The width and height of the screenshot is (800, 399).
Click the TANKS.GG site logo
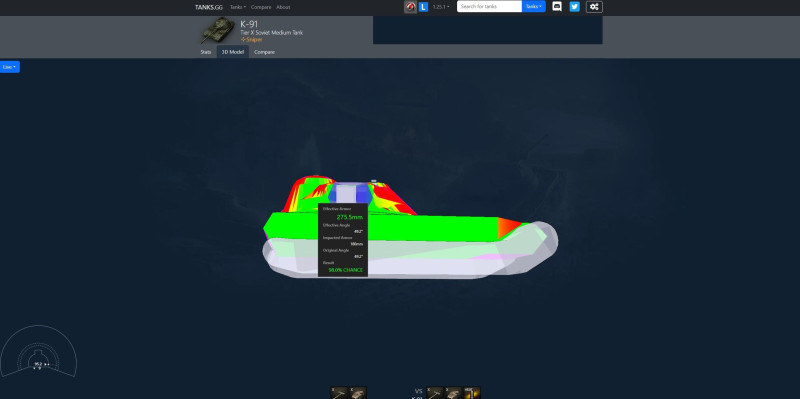point(209,7)
